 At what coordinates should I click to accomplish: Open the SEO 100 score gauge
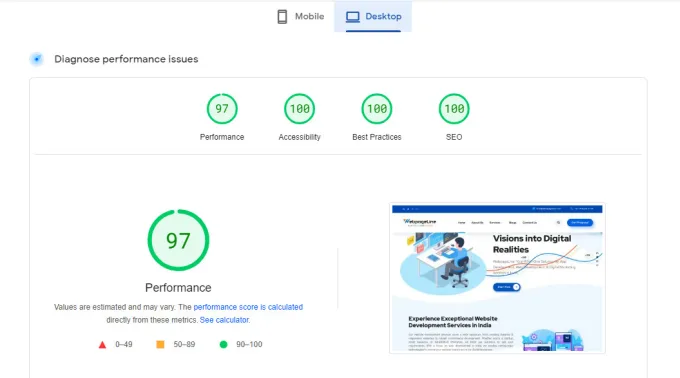coord(454,109)
